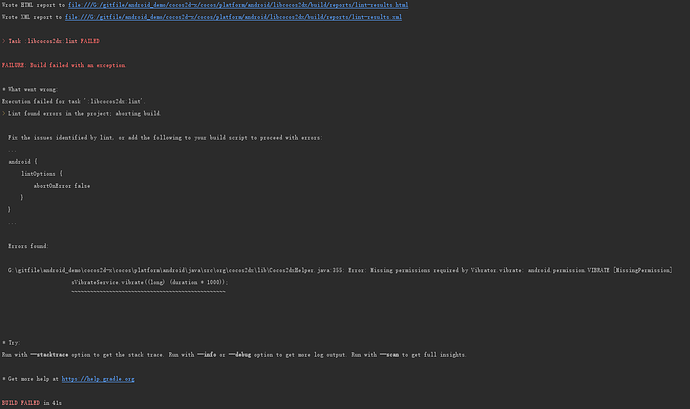Open the help.gradle.org link
690x409 pixels.
click(98, 380)
